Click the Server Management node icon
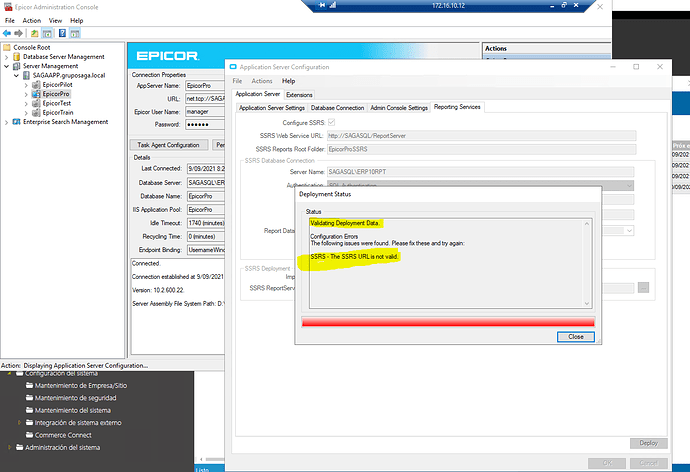The height and width of the screenshot is (472, 690). click(x=17, y=66)
